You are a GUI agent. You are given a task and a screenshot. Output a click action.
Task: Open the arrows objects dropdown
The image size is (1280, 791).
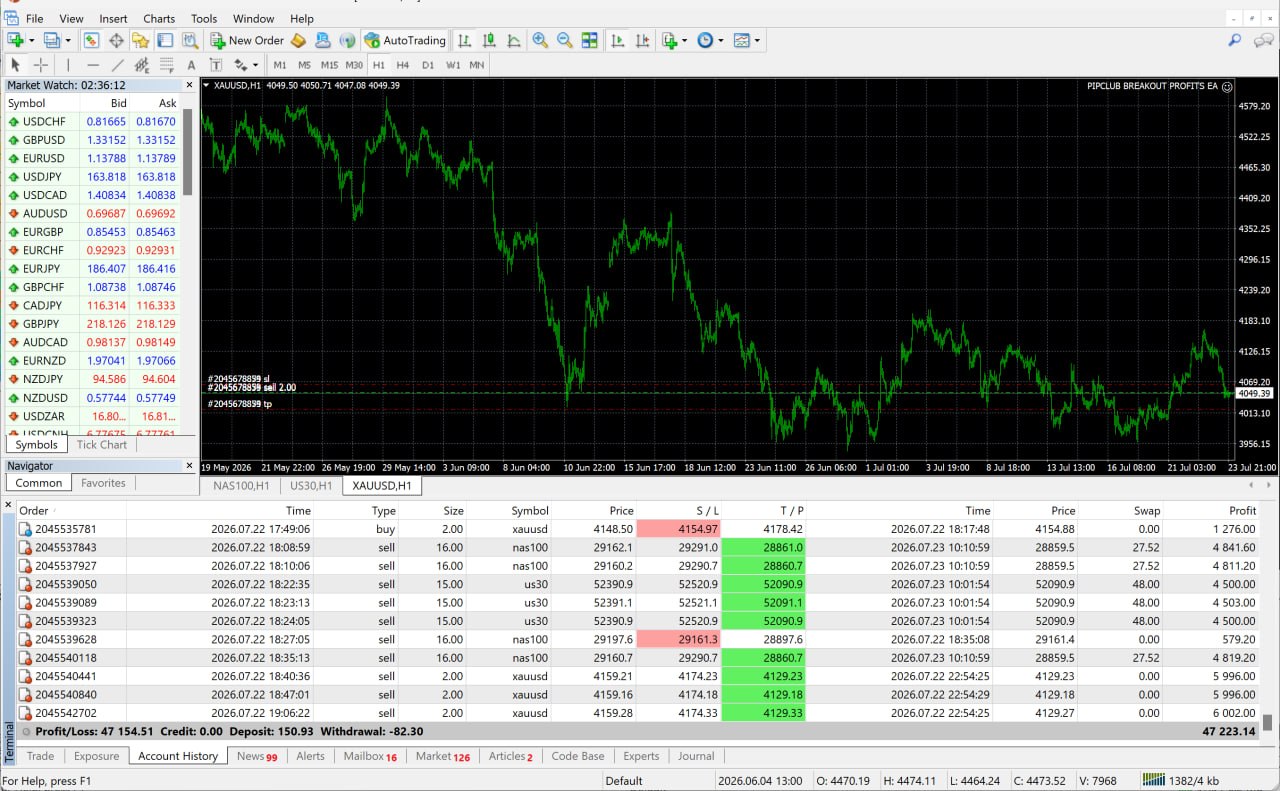tap(255, 65)
